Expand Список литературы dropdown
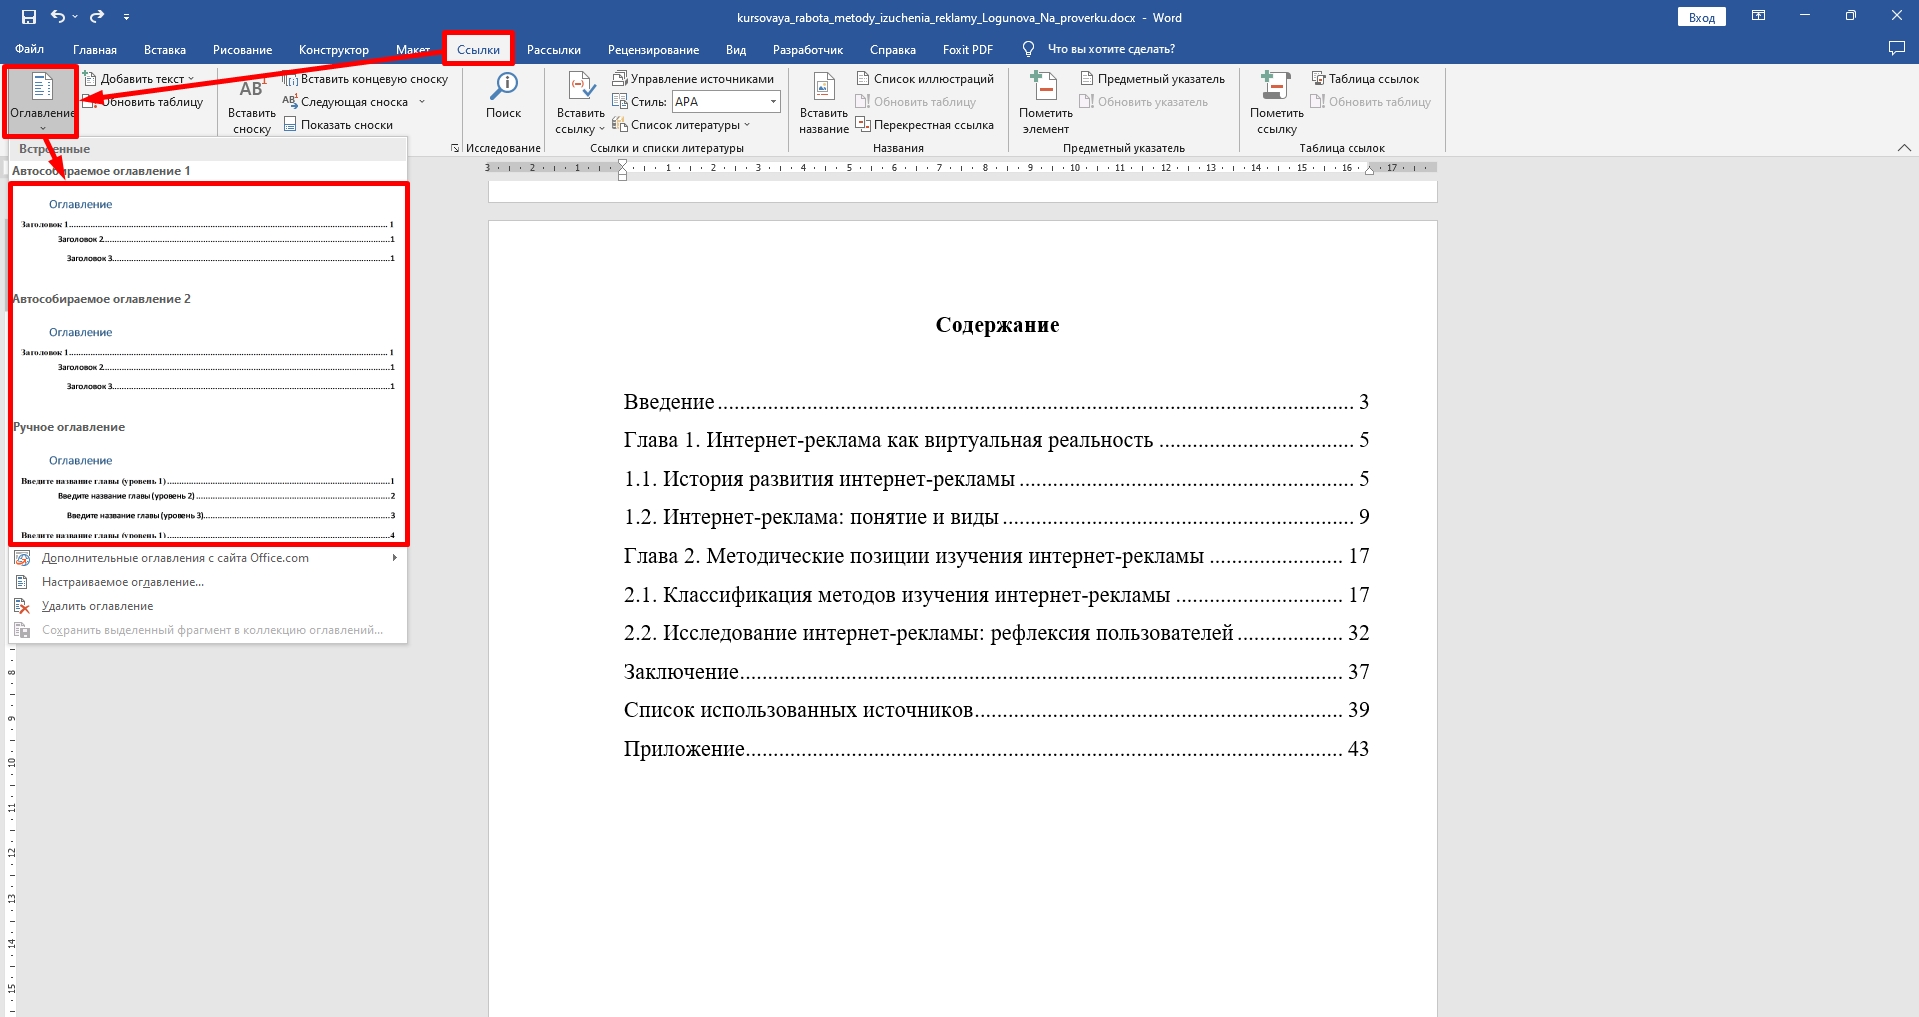The width and height of the screenshot is (1919, 1017). (x=747, y=125)
